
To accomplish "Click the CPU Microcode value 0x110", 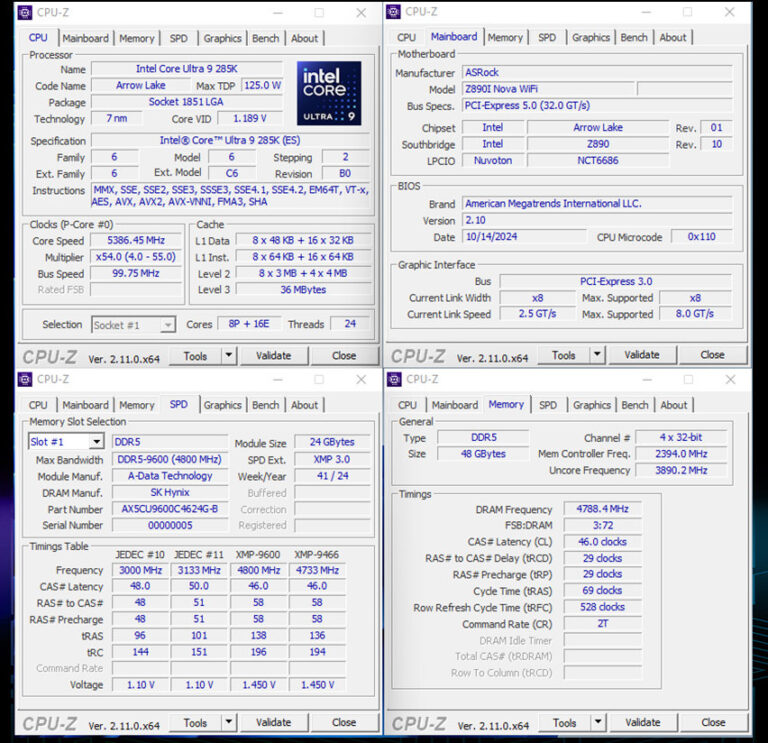I will coord(701,237).
